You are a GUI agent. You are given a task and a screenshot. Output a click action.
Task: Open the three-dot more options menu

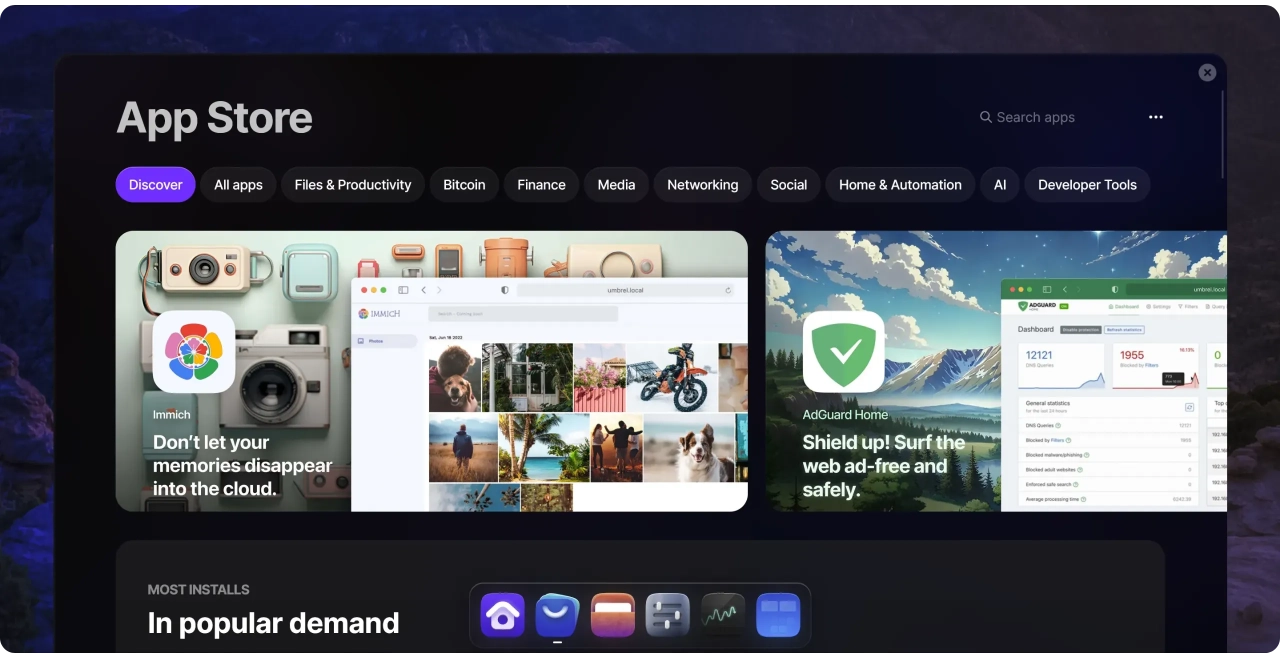(1155, 117)
